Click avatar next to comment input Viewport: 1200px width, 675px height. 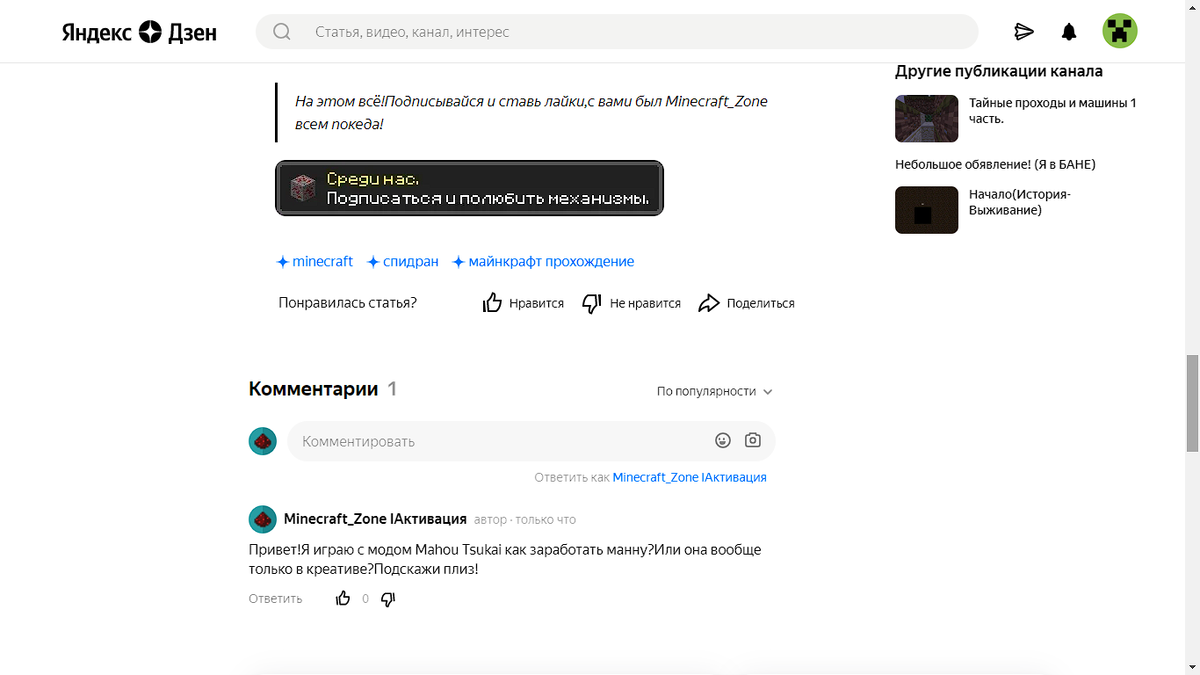point(262,441)
